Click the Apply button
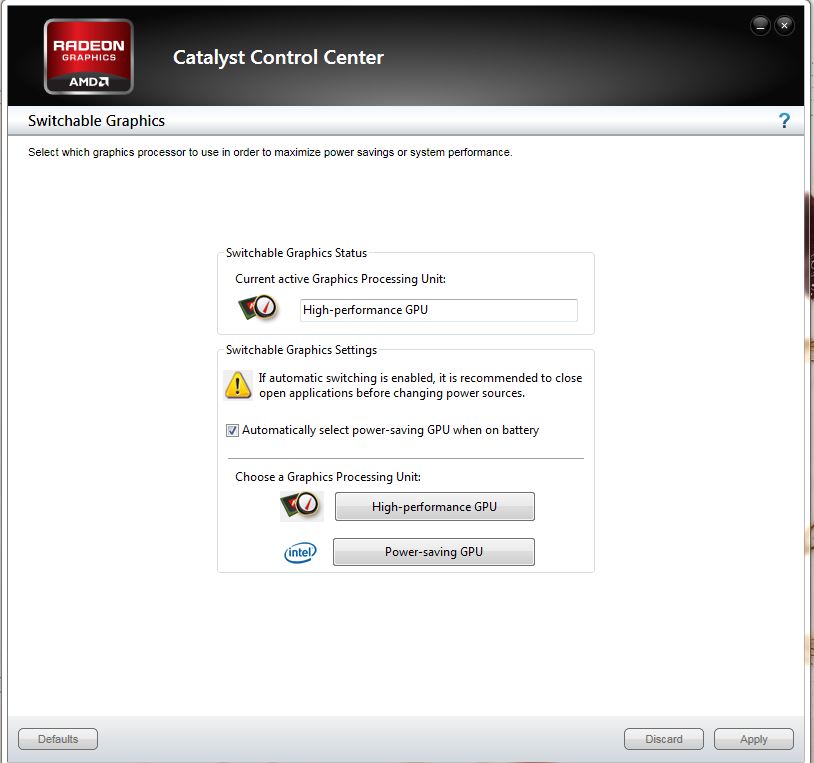The height and width of the screenshot is (763, 814). (753, 739)
